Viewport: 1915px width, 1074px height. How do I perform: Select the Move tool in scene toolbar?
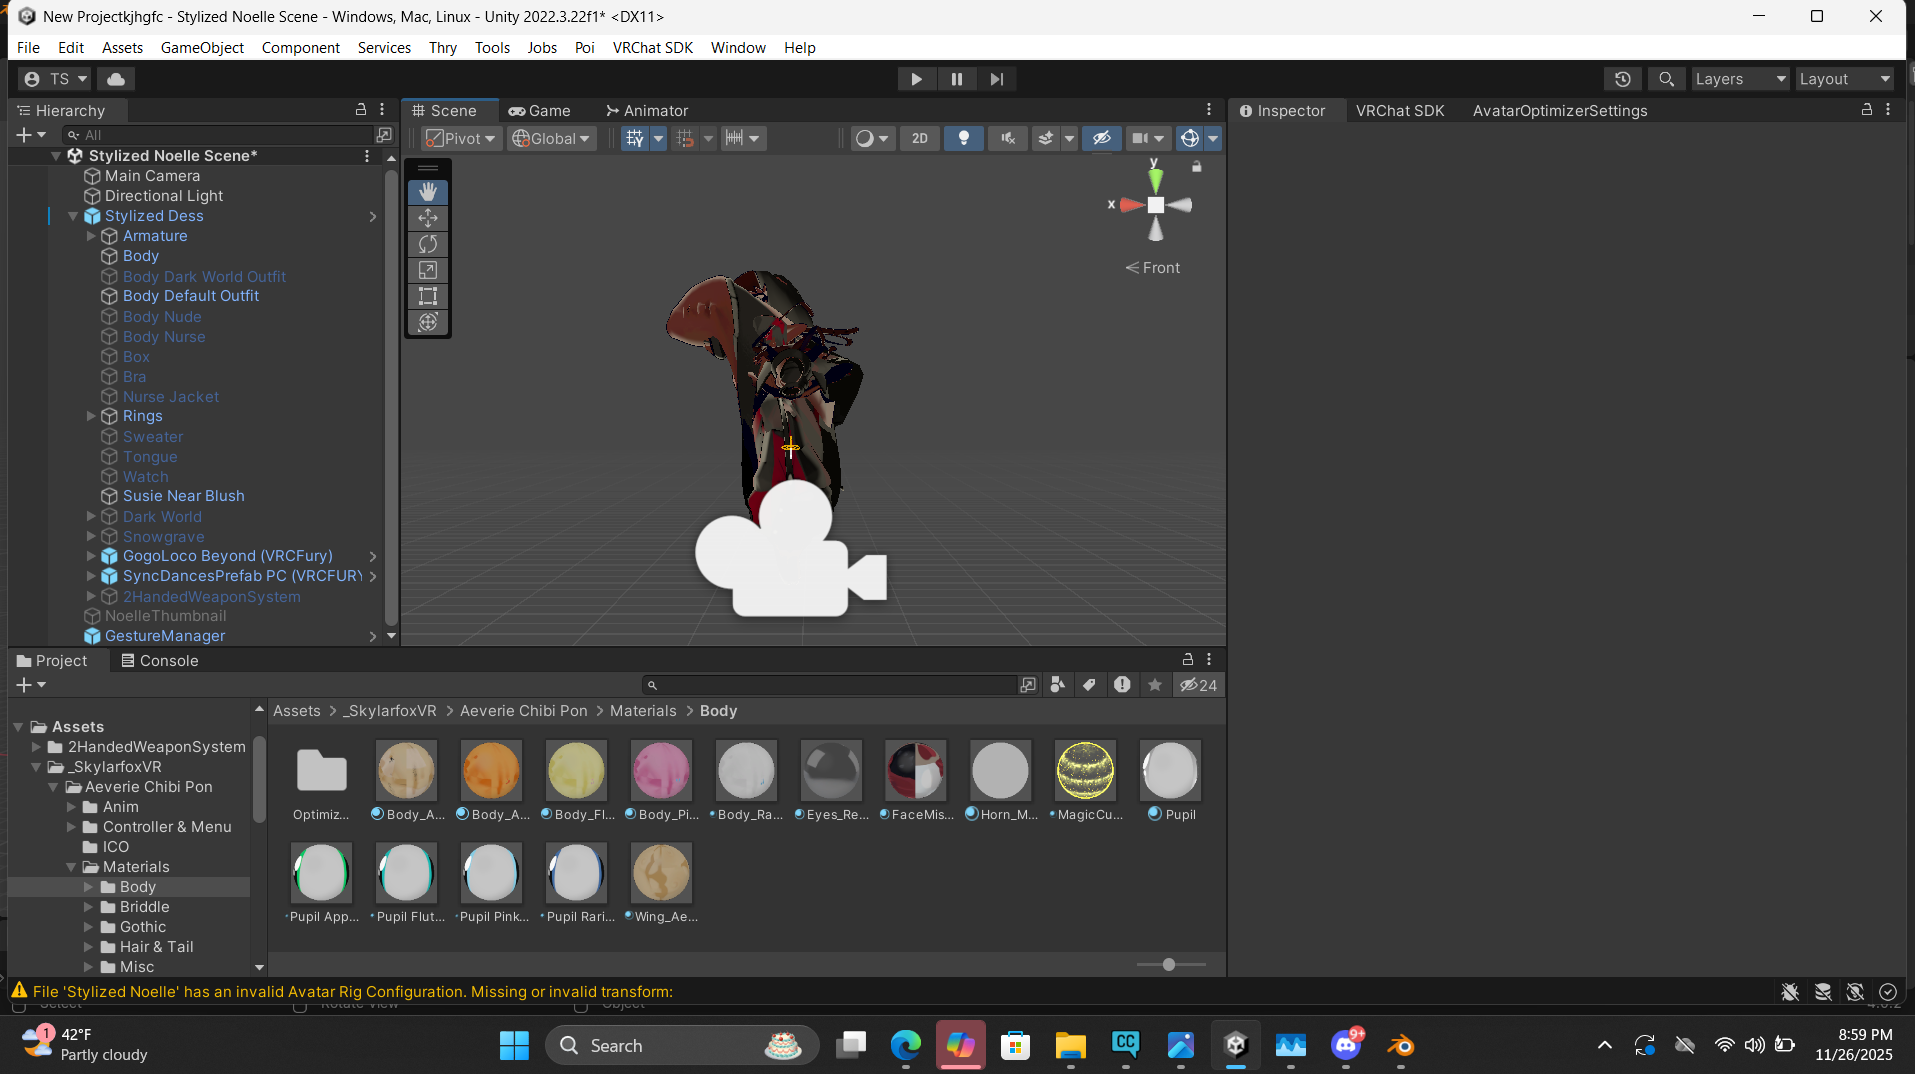(x=428, y=217)
